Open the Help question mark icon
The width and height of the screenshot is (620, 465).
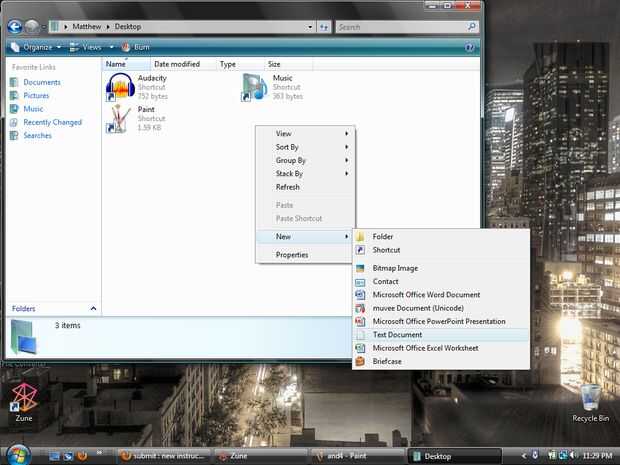coord(469,47)
